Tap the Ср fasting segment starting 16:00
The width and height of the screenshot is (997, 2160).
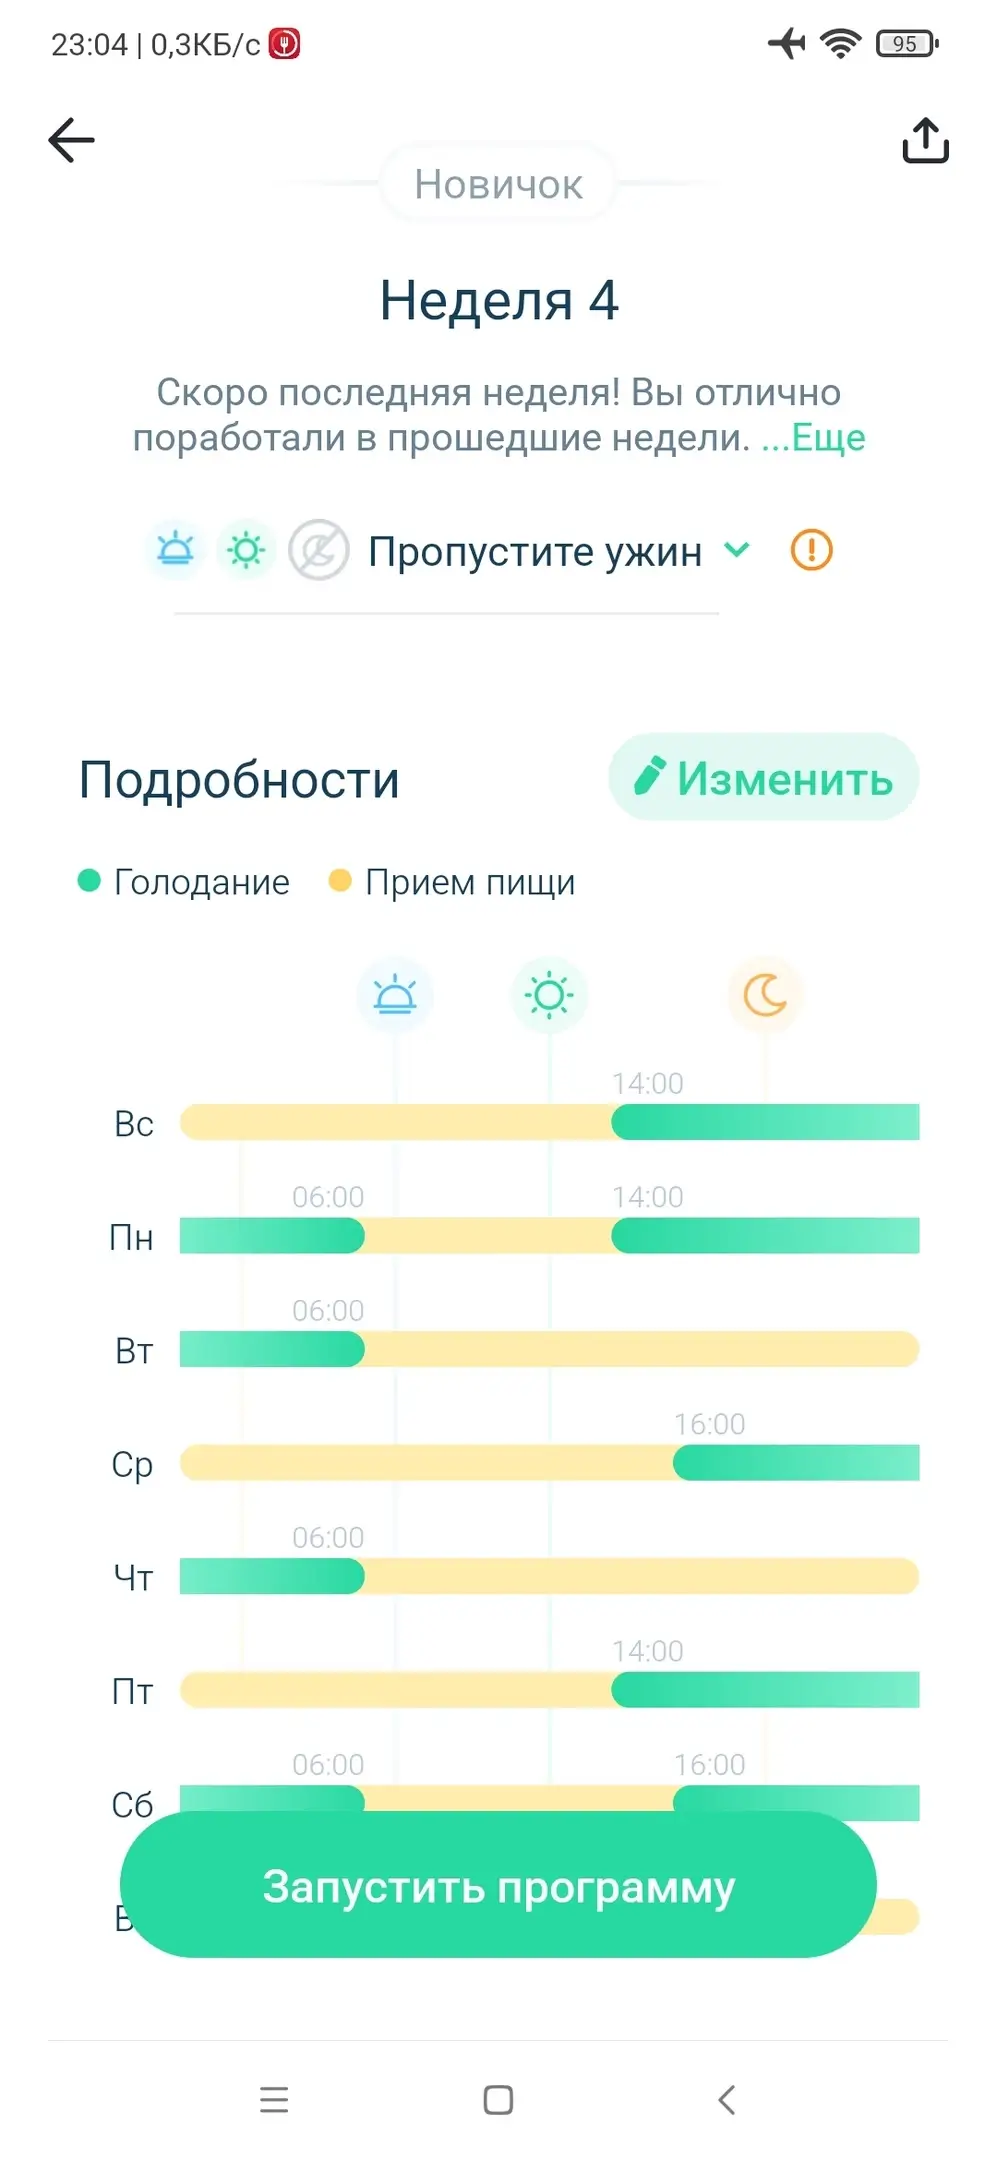796,1463
